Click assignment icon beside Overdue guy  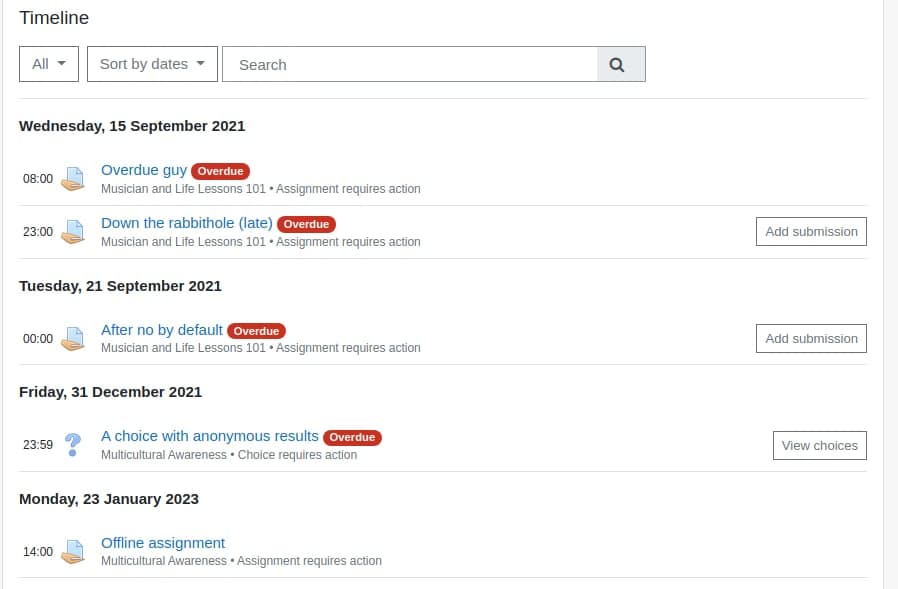coord(73,179)
